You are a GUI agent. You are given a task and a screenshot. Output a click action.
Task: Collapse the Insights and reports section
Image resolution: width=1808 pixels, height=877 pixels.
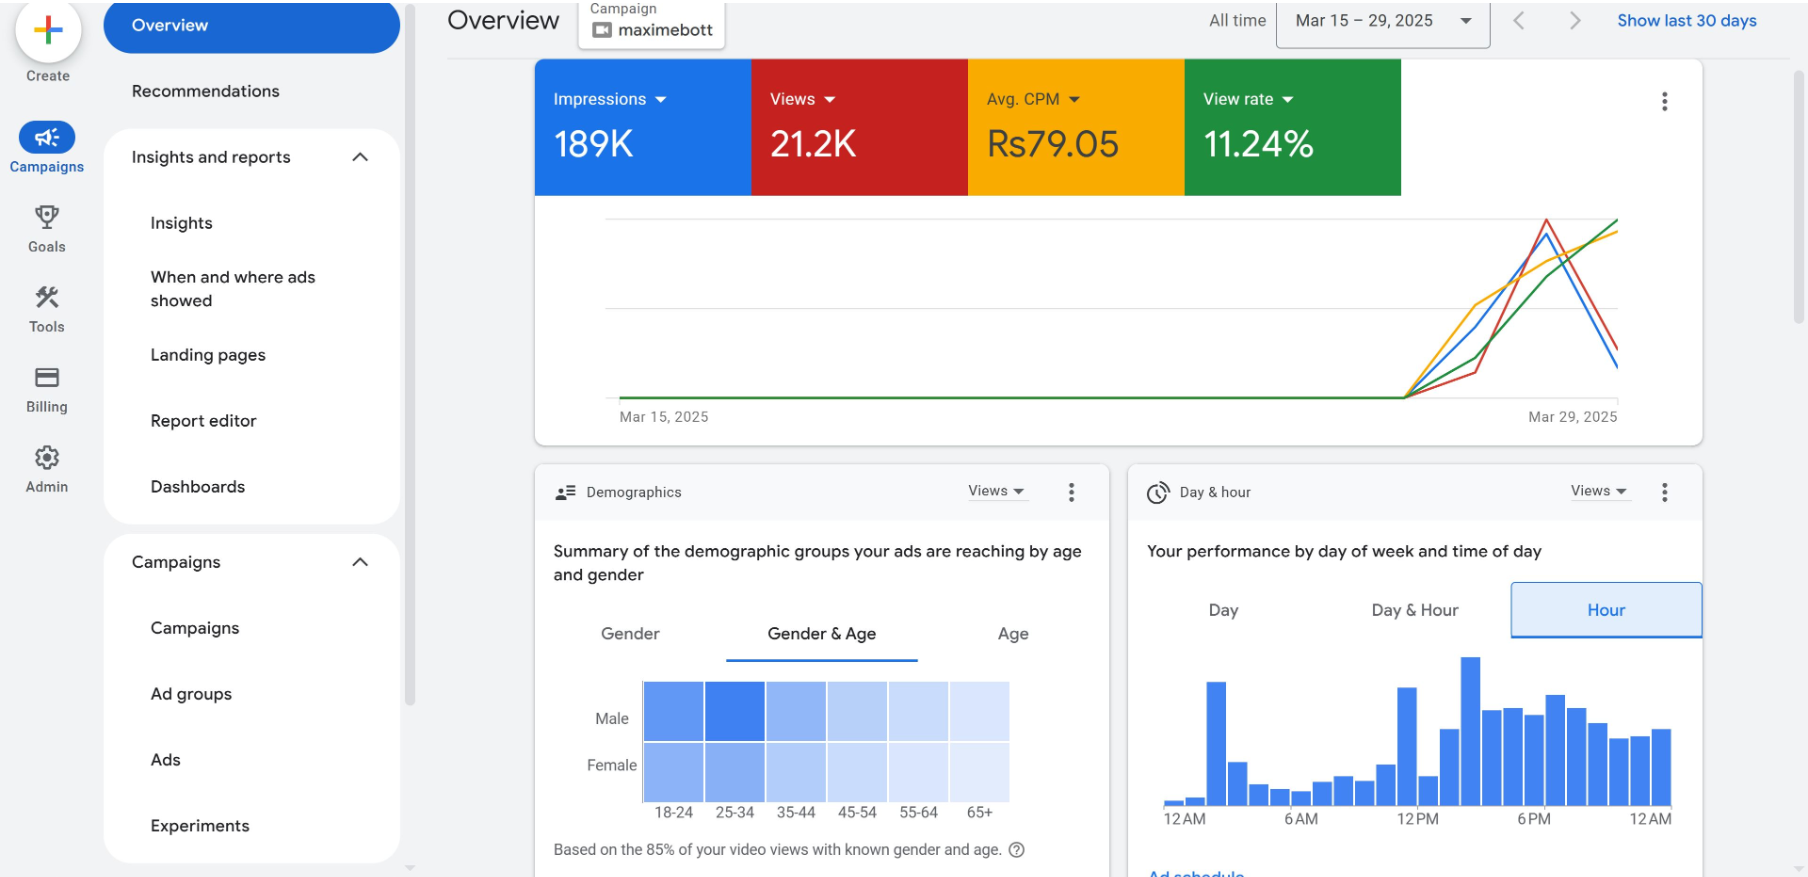click(x=360, y=157)
